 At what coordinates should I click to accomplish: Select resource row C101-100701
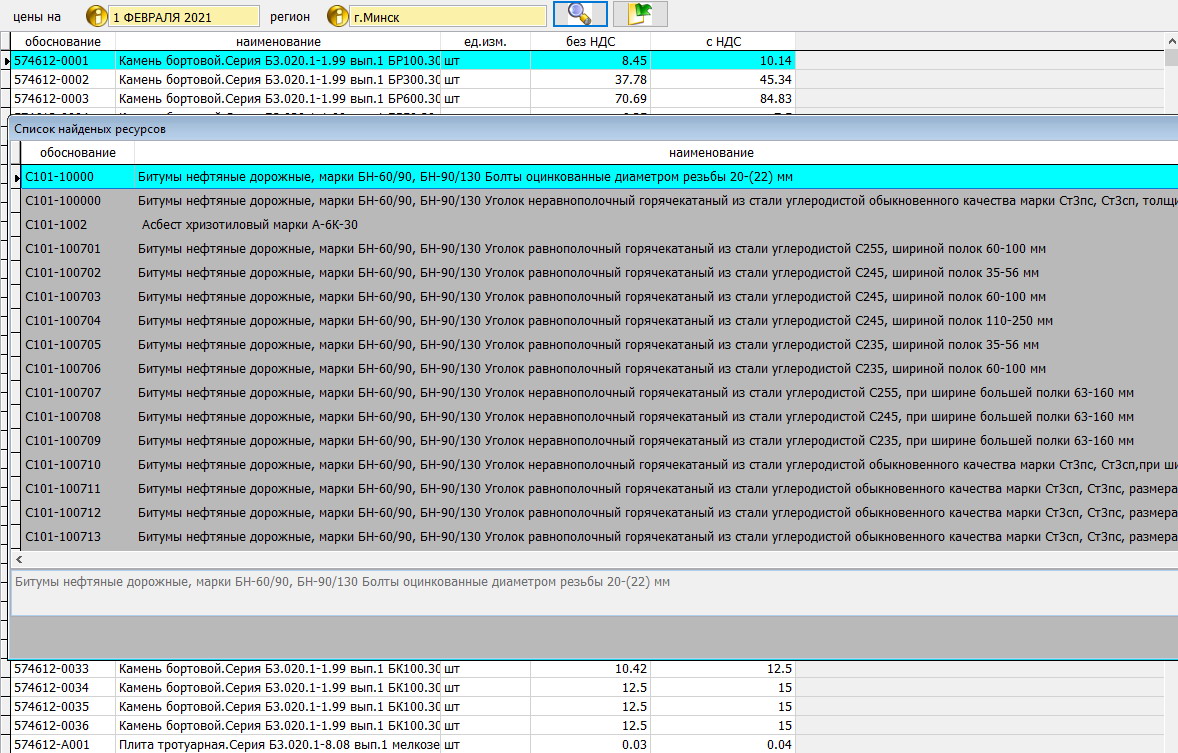599,249
